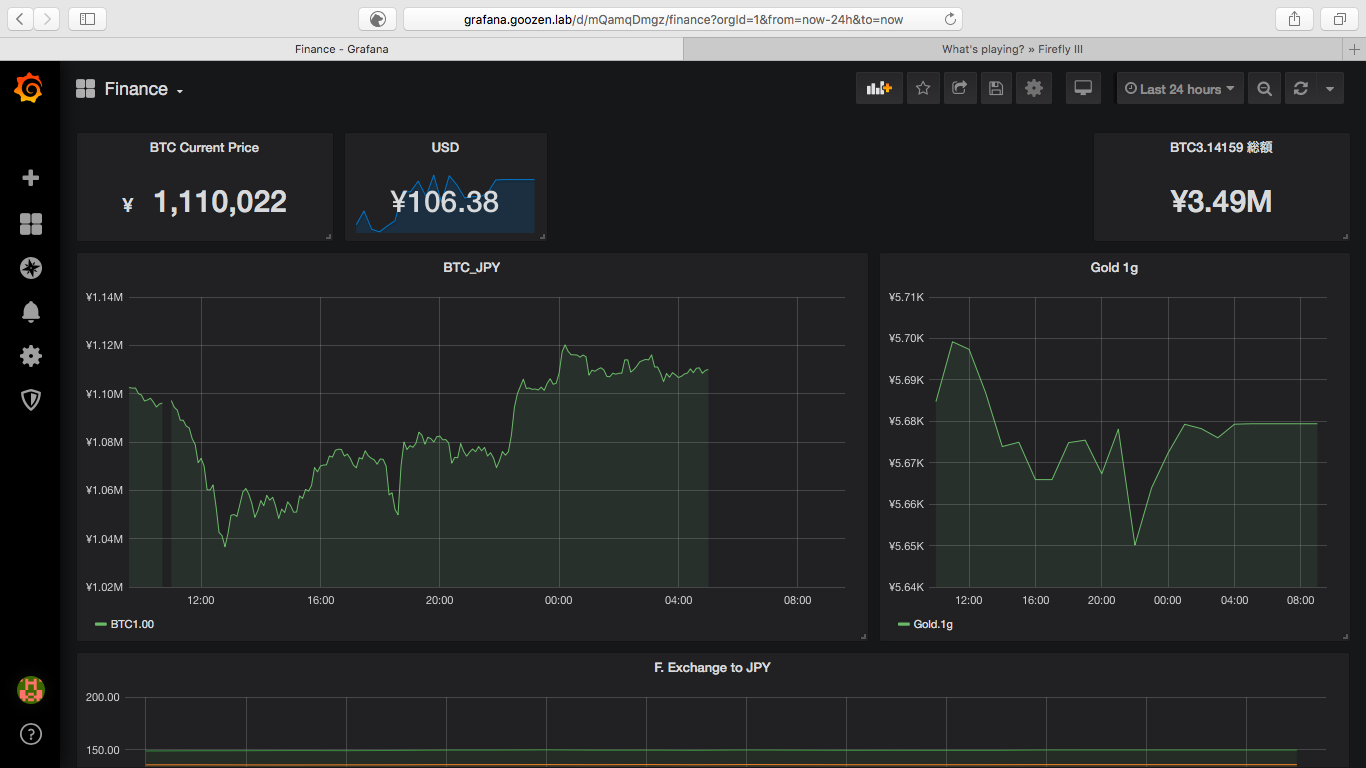Viewport: 1366px width, 768px height.
Task: Open dashboard settings gear in toolbar
Action: click(1034, 88)
